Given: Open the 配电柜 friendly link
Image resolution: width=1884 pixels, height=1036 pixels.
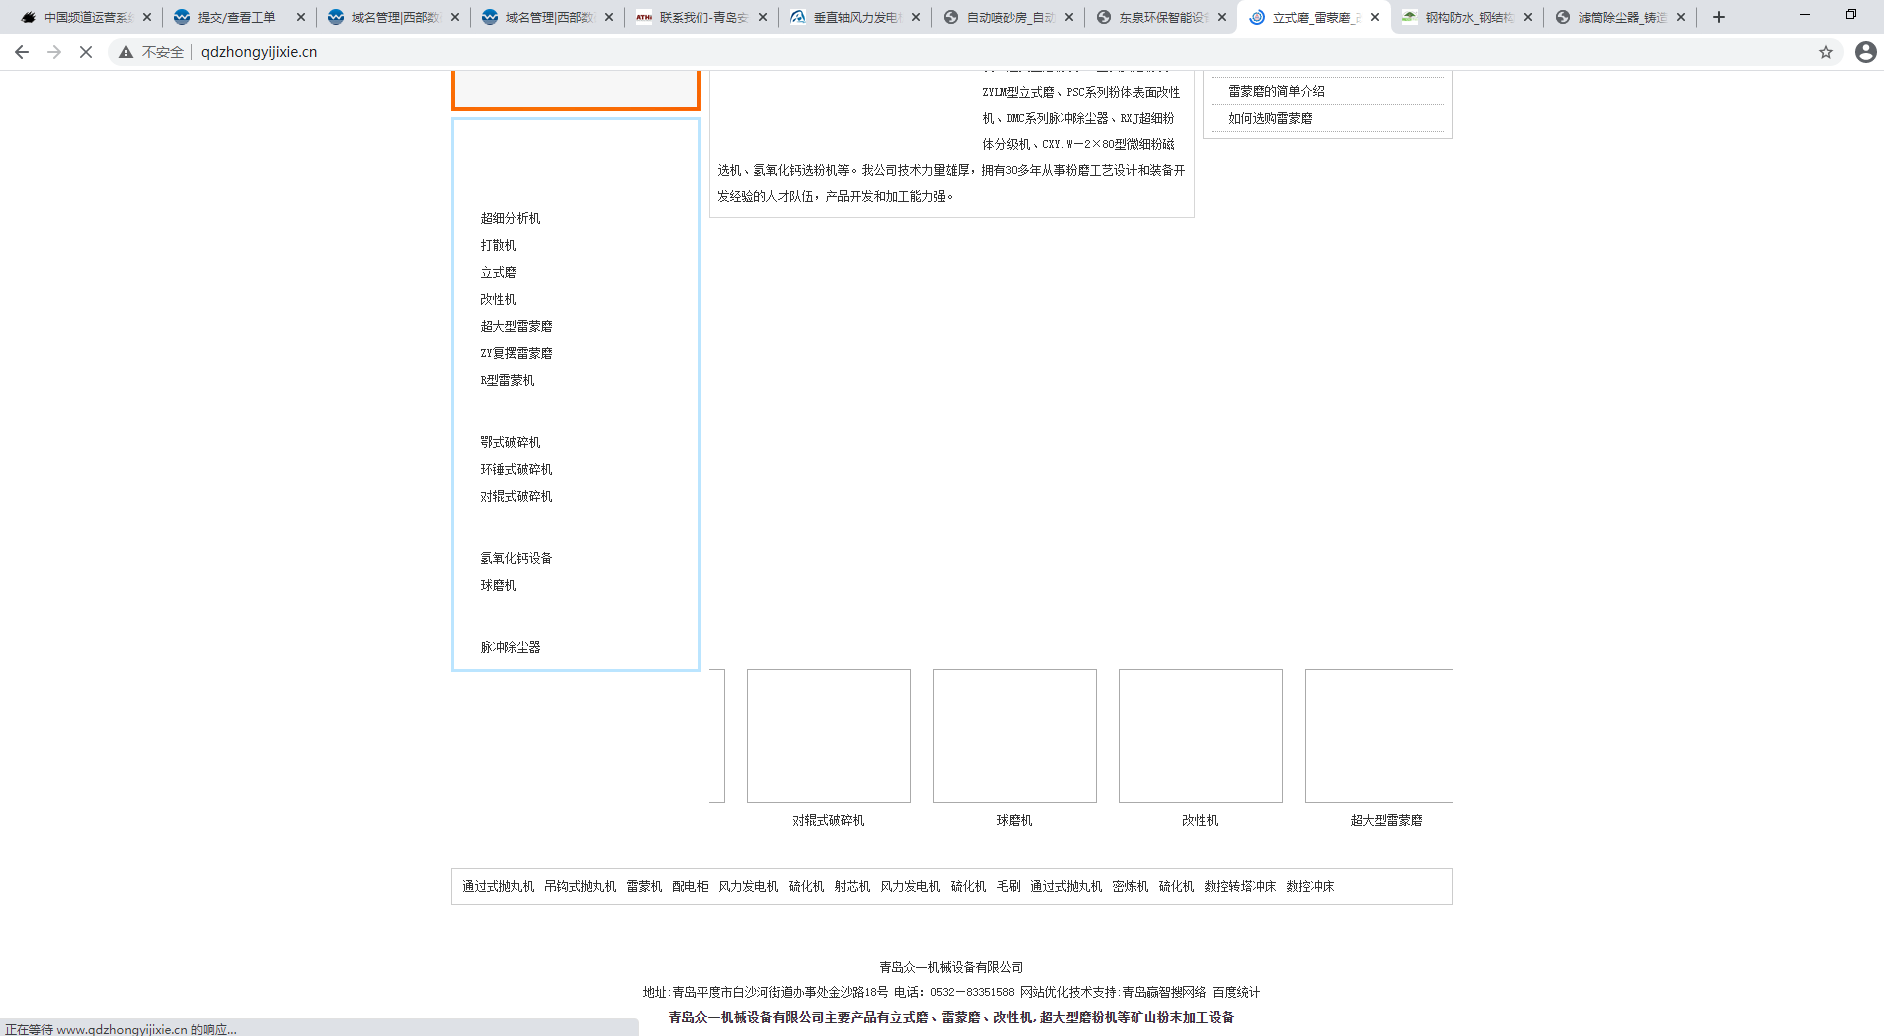Looking at the screenshot, I should [x=690, y=886].
